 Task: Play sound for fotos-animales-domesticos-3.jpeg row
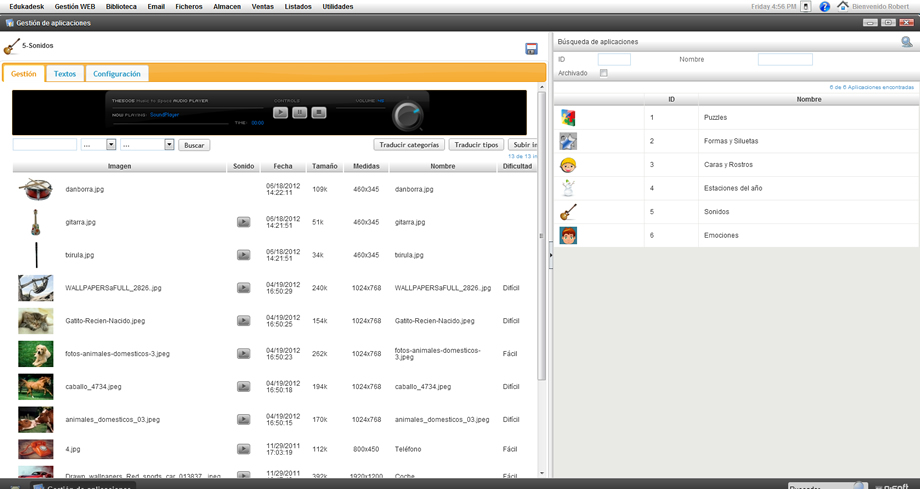pyautogui.click(x=243, y=353)
